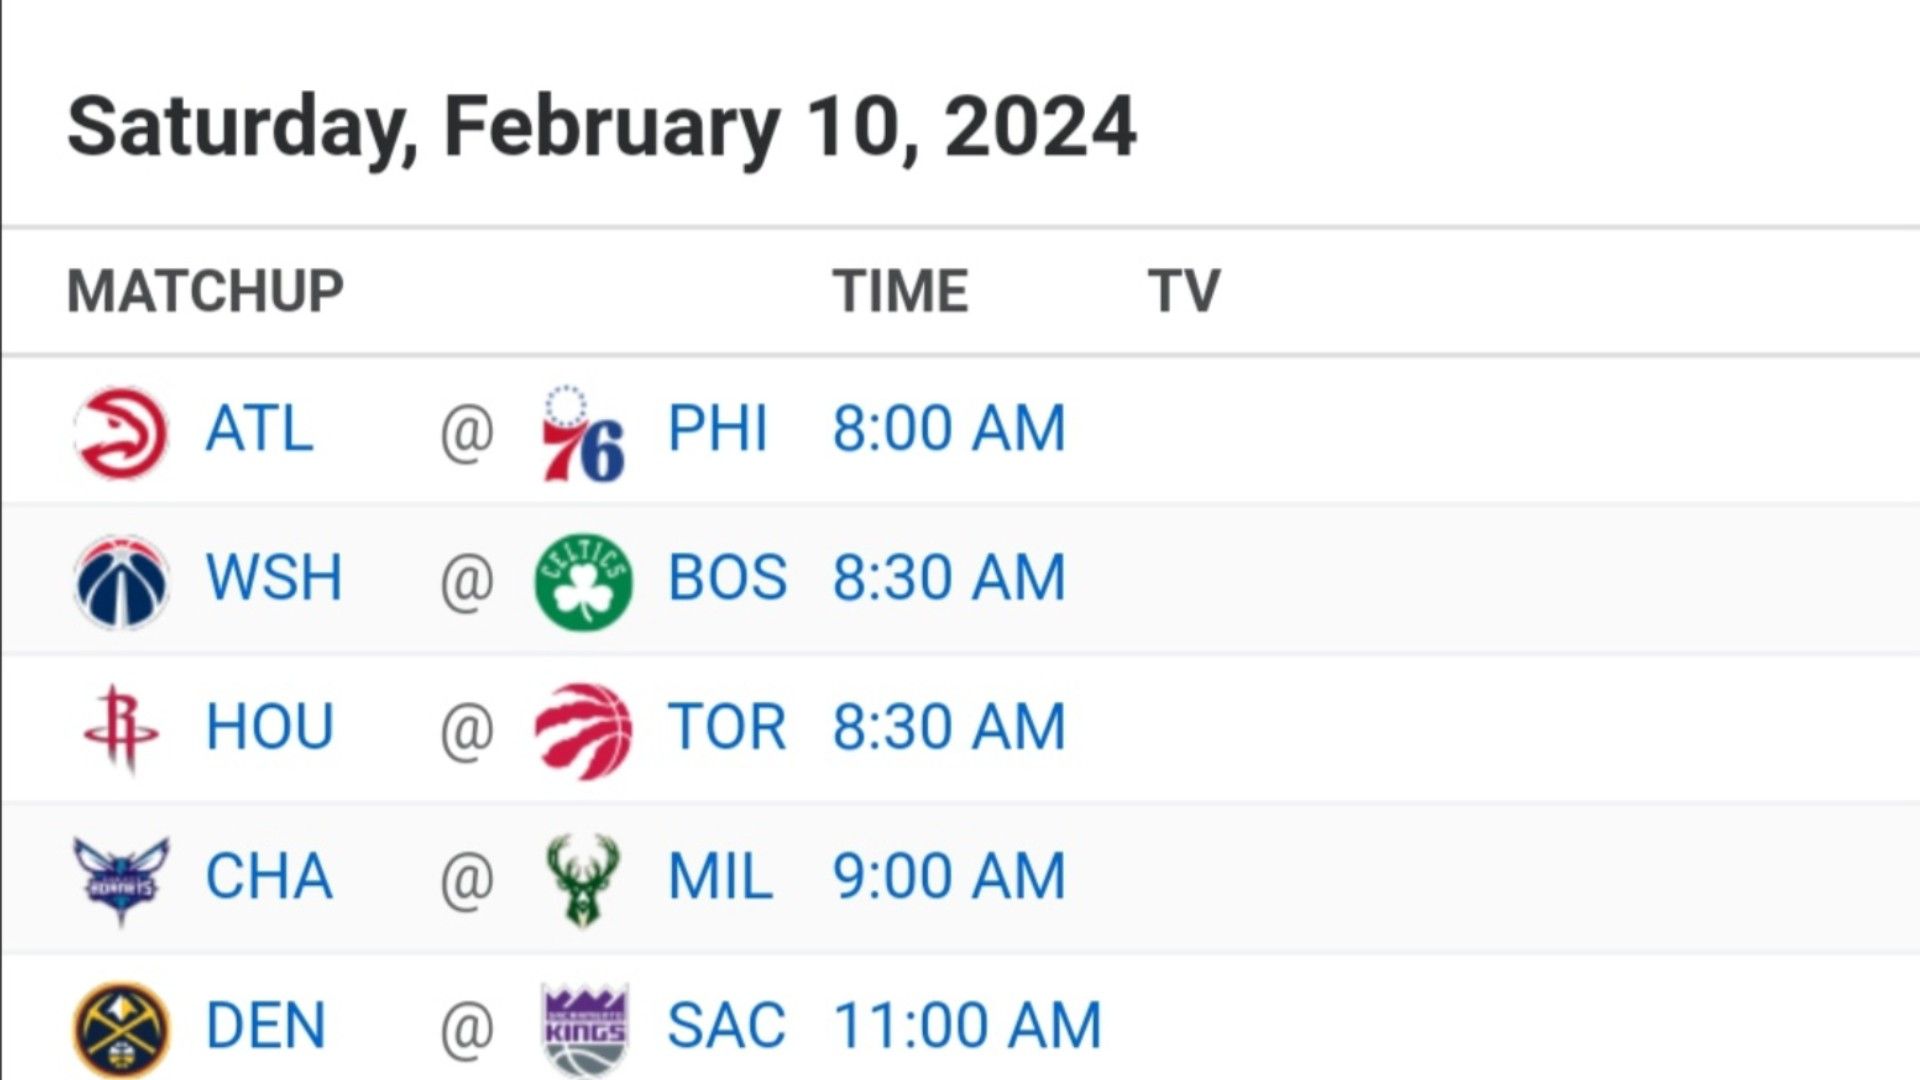The width and height of the screenshot is (1920, 1080).
Task: View the HOU at TOR 8:30 AM game
Action: coord(950,727)
